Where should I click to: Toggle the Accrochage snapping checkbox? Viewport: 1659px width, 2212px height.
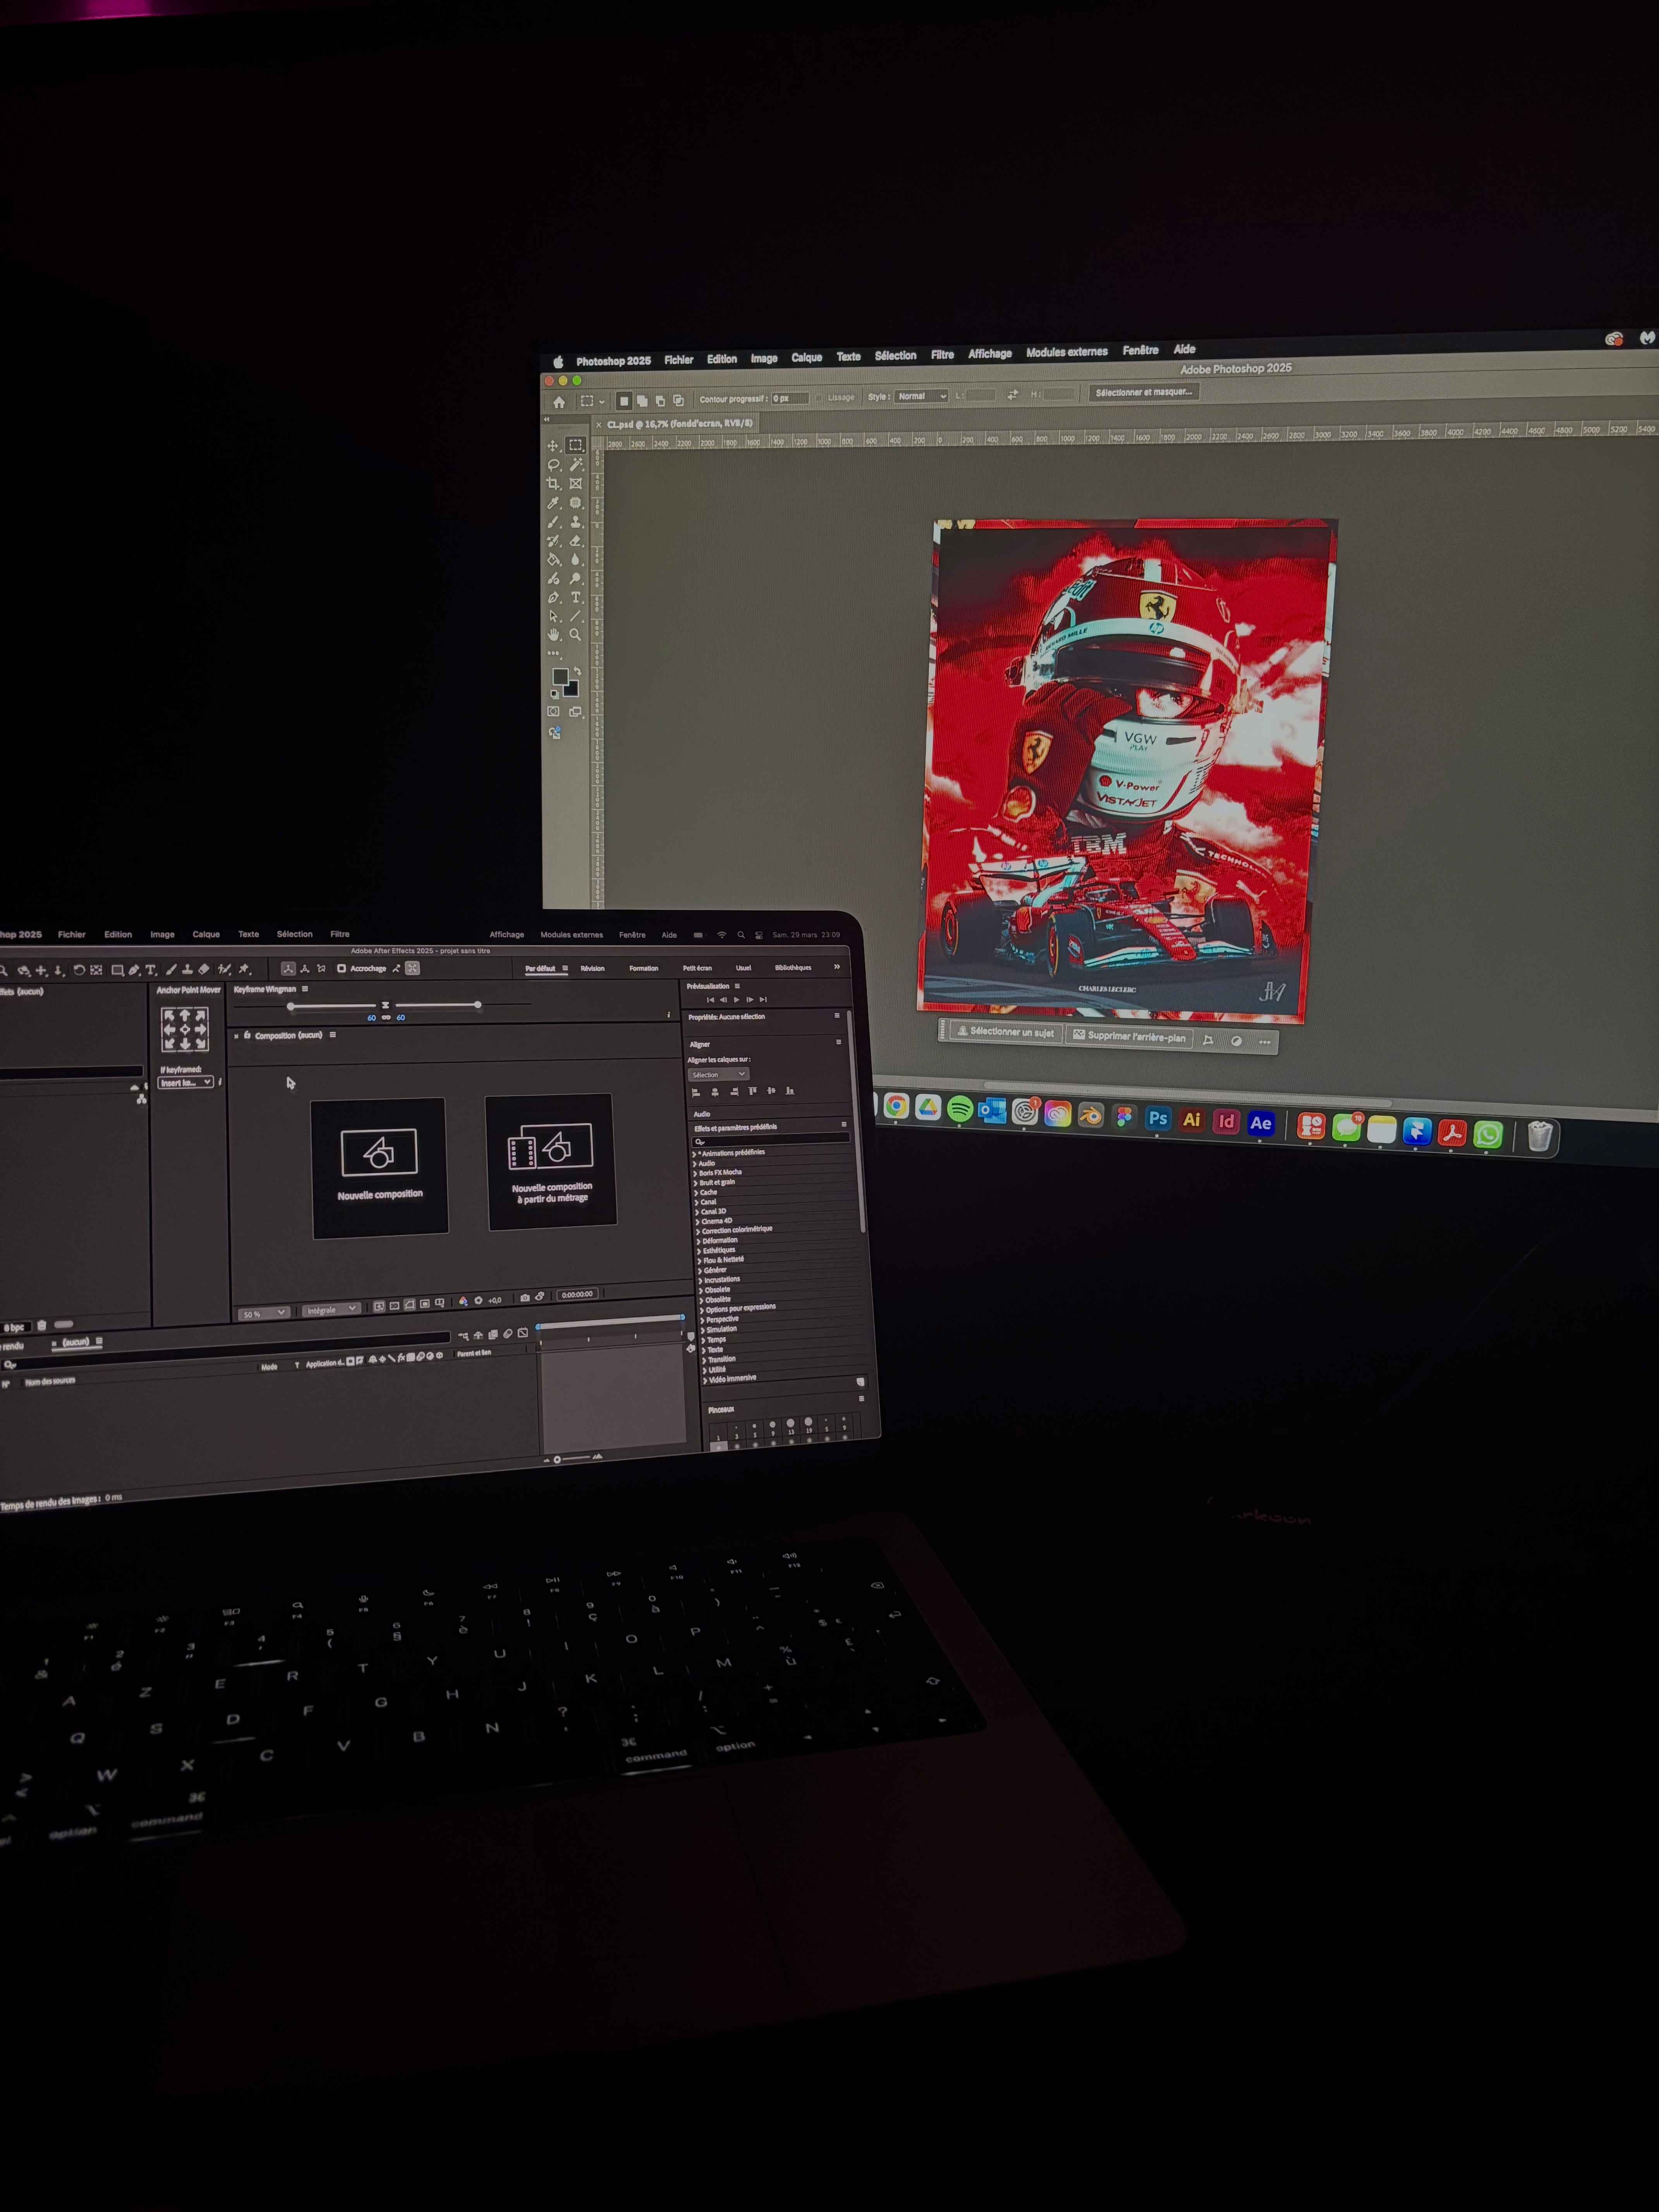point(342,968)
